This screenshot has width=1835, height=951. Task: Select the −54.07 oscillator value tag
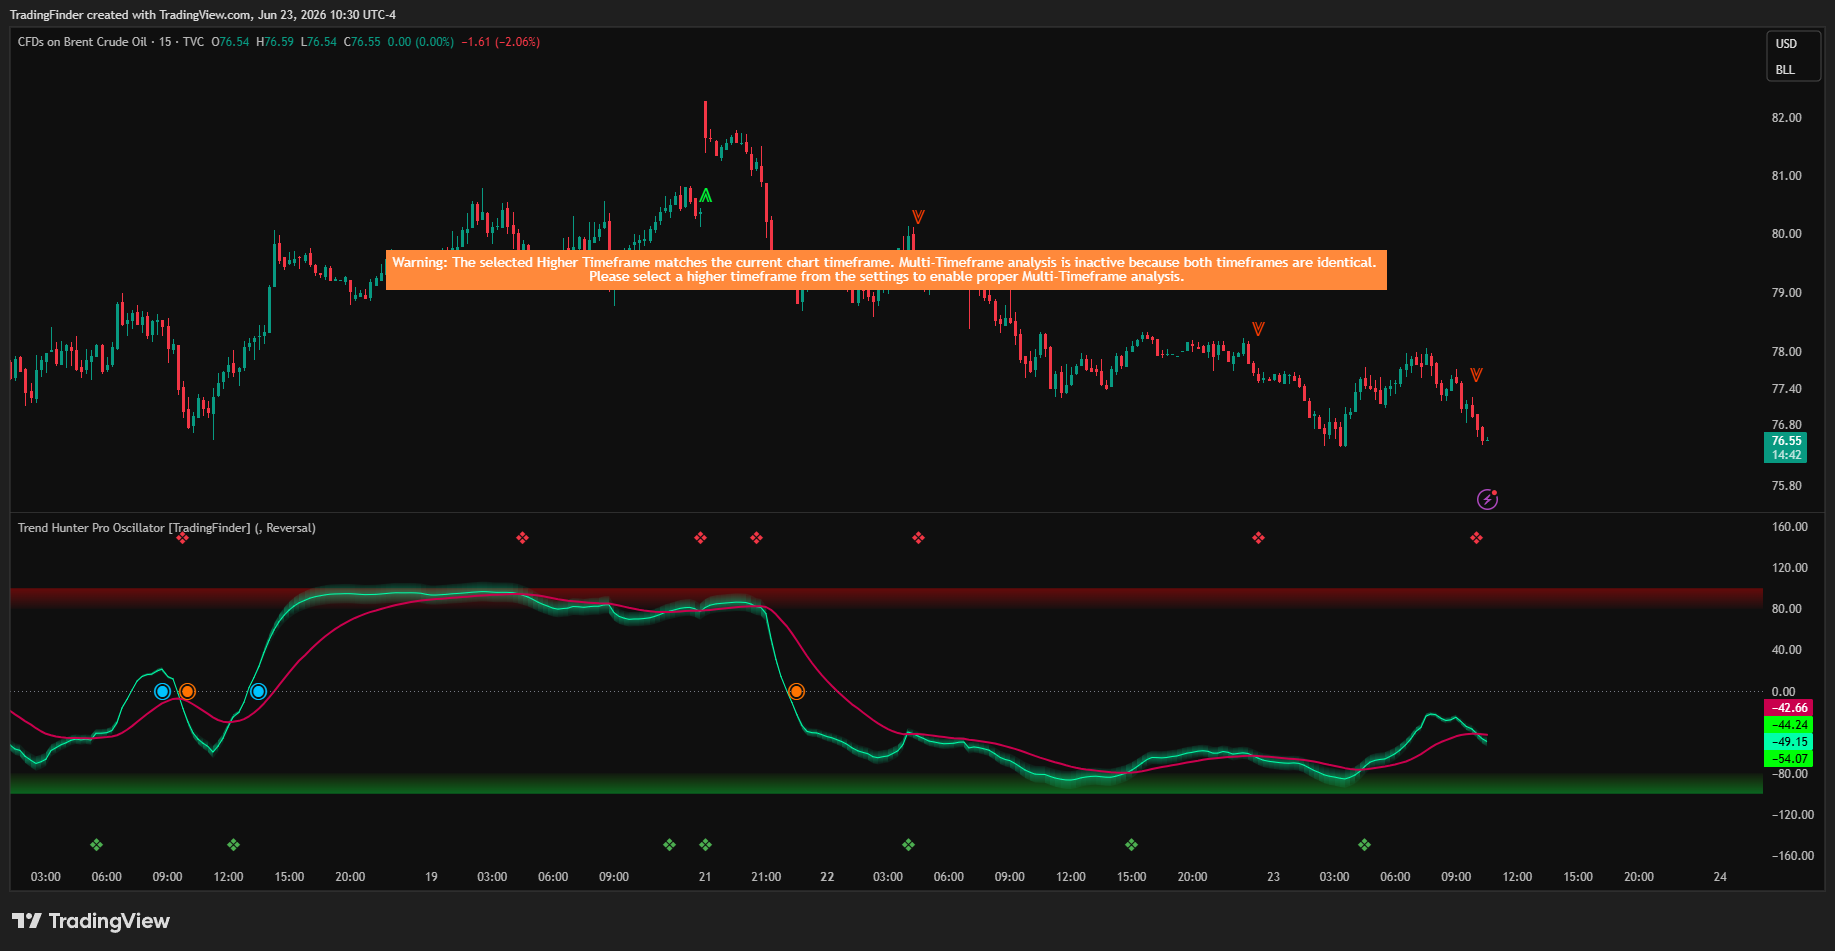1788,759
